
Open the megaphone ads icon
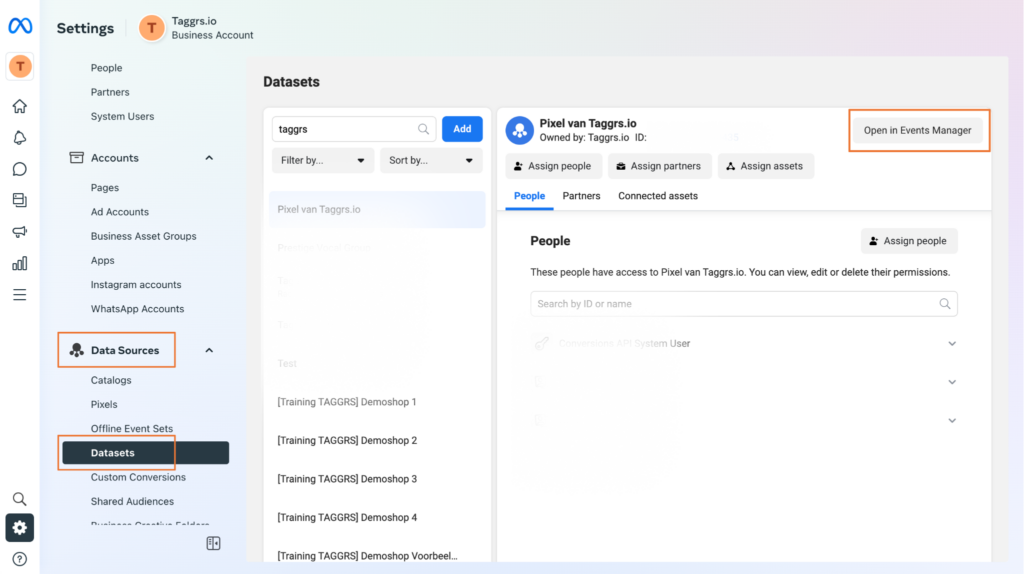click(x=20, y=232)
